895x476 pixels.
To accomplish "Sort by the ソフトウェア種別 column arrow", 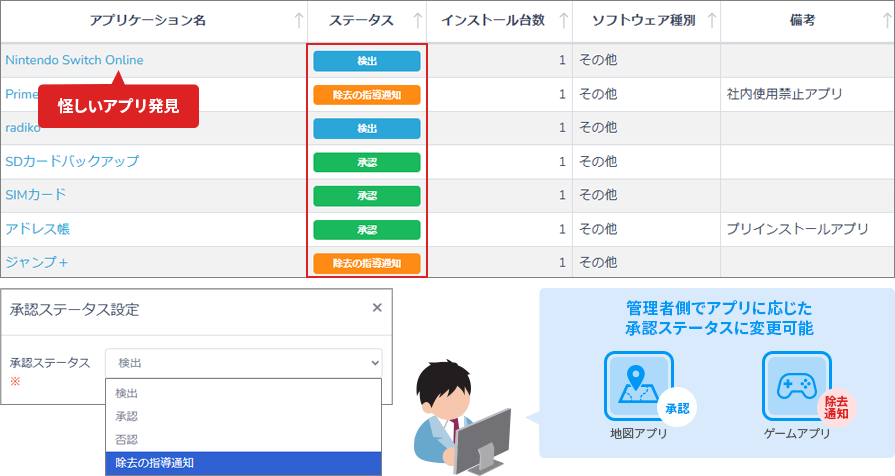I will tap(712, 21).
